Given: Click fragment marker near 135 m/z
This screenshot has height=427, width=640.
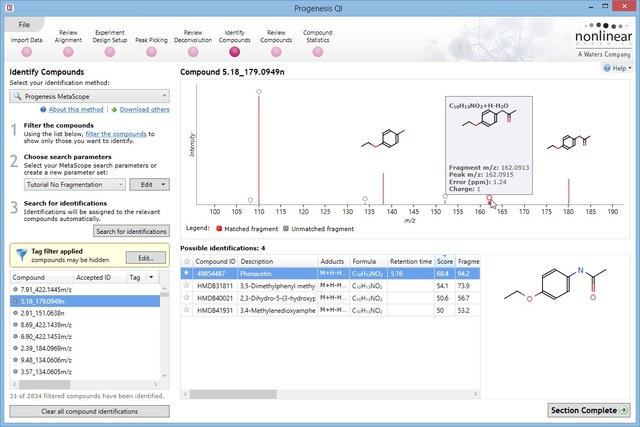Looking at the screenshot, I should 365,199.
